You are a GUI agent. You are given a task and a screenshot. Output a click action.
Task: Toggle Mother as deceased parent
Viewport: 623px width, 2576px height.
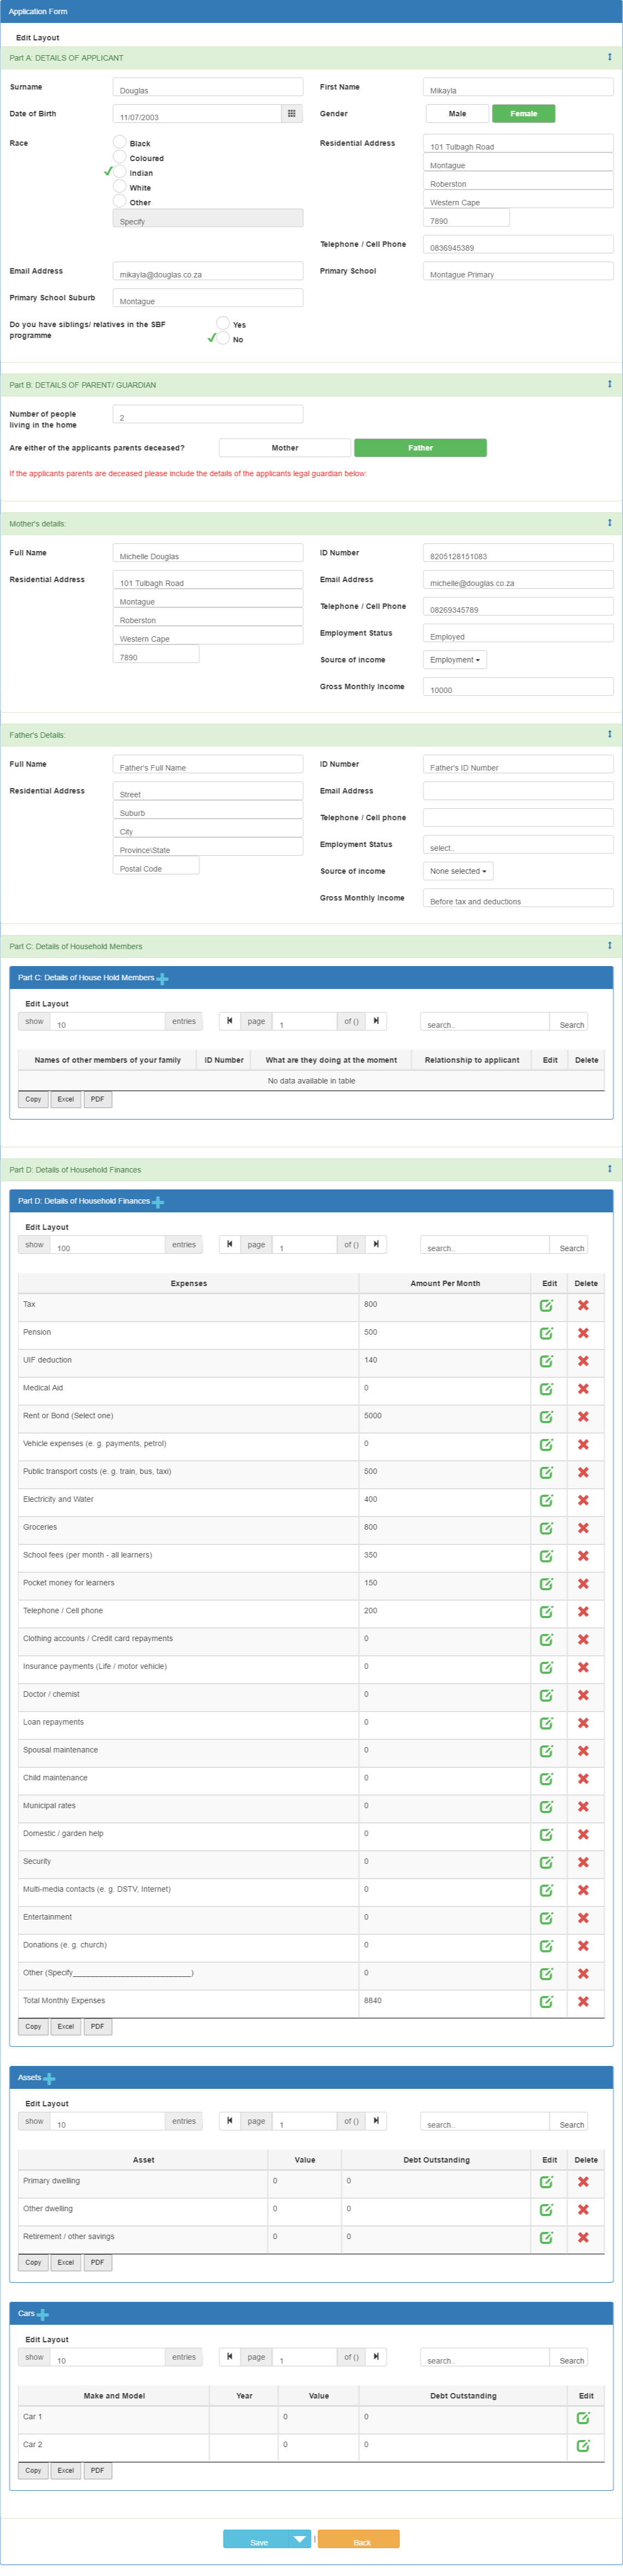pyautogui.click(x=285, y=448)
